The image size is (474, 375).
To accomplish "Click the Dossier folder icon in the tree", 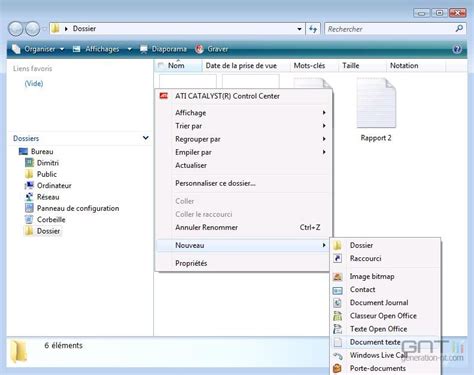I will click(29, 231).
